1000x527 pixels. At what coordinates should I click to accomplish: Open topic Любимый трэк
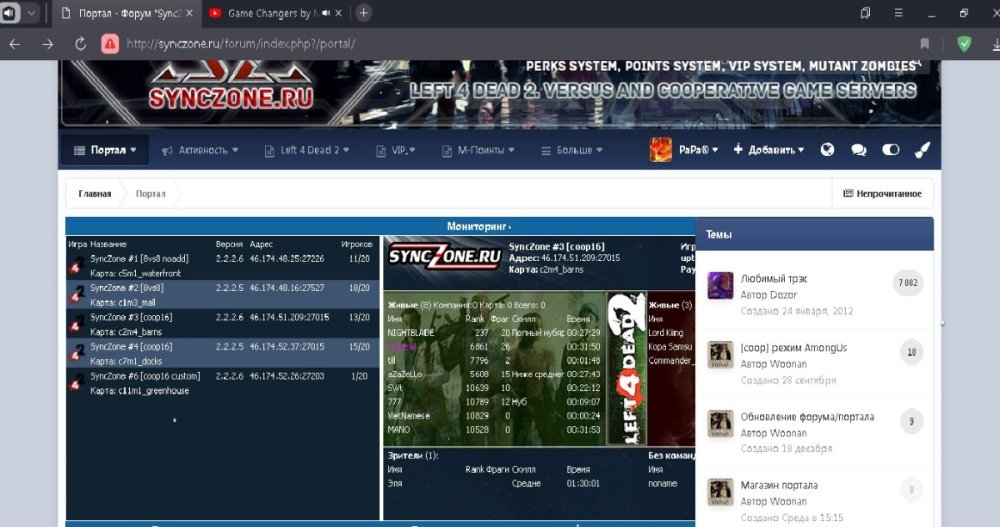[774, 278]
